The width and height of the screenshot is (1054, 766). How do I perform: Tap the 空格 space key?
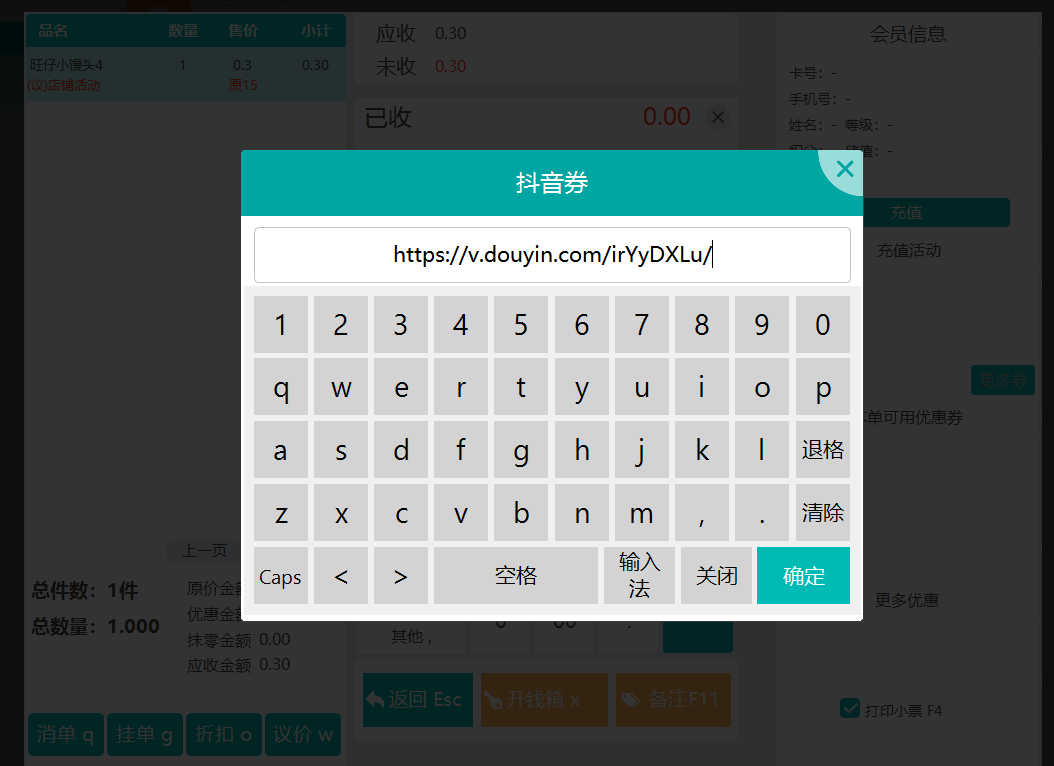coord(516,576)
